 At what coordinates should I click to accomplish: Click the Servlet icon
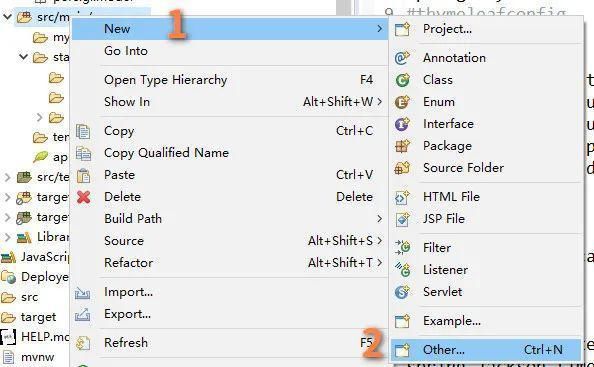pos(402,292)
